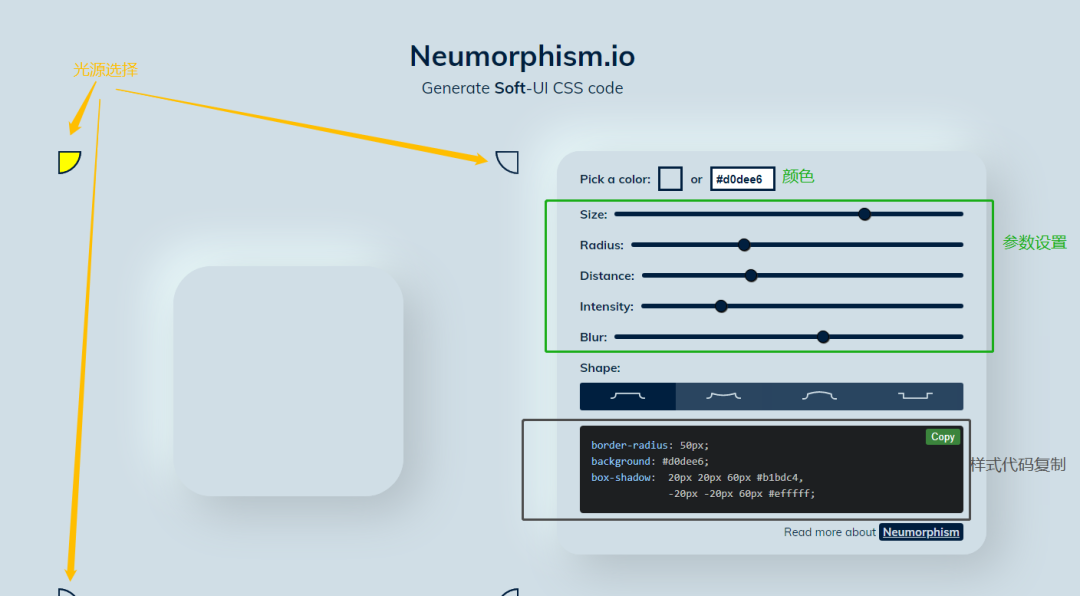Select the top-right light source corner
The image size is (1080, 596).
tap(507, 162)
